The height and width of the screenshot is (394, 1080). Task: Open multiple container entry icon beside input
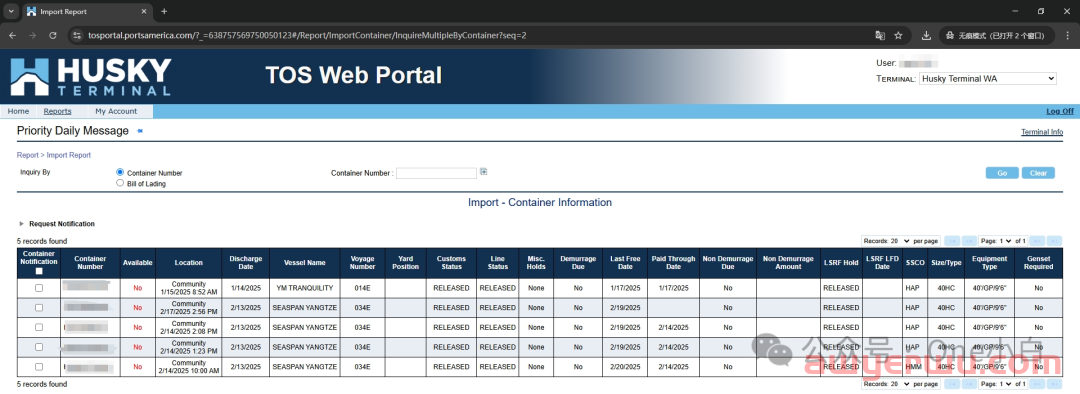click(x=484, y=172)
